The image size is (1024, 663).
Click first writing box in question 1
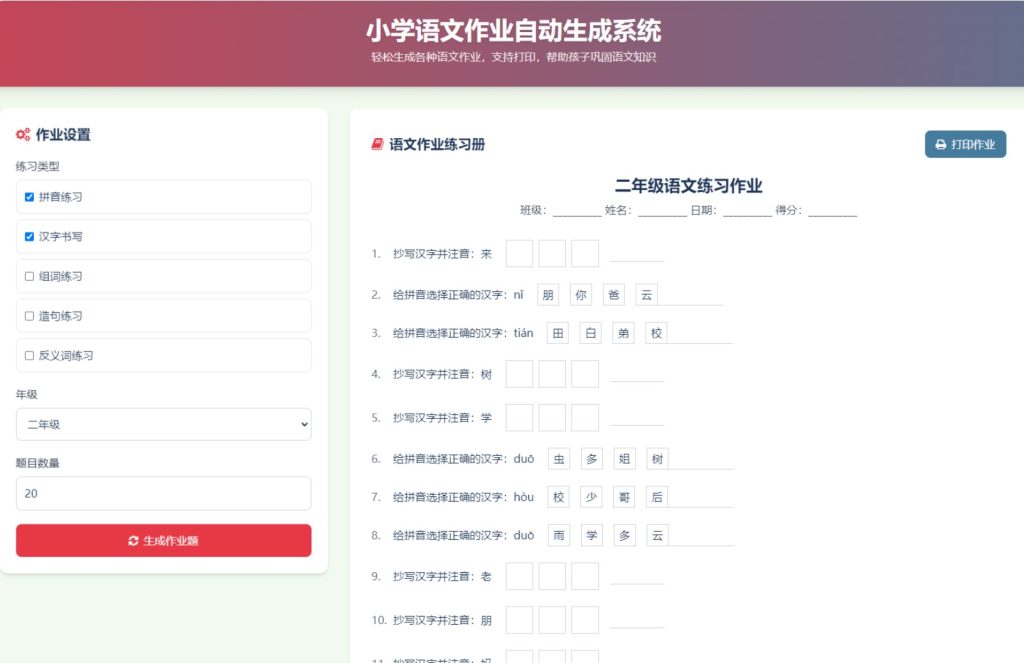[x=519, y=254]
